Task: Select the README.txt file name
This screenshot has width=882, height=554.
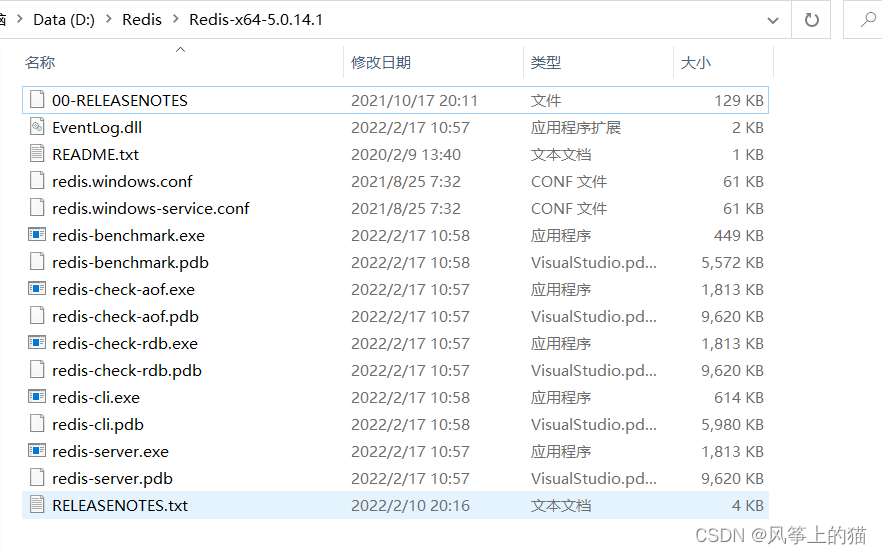Action: click(95, 155)
